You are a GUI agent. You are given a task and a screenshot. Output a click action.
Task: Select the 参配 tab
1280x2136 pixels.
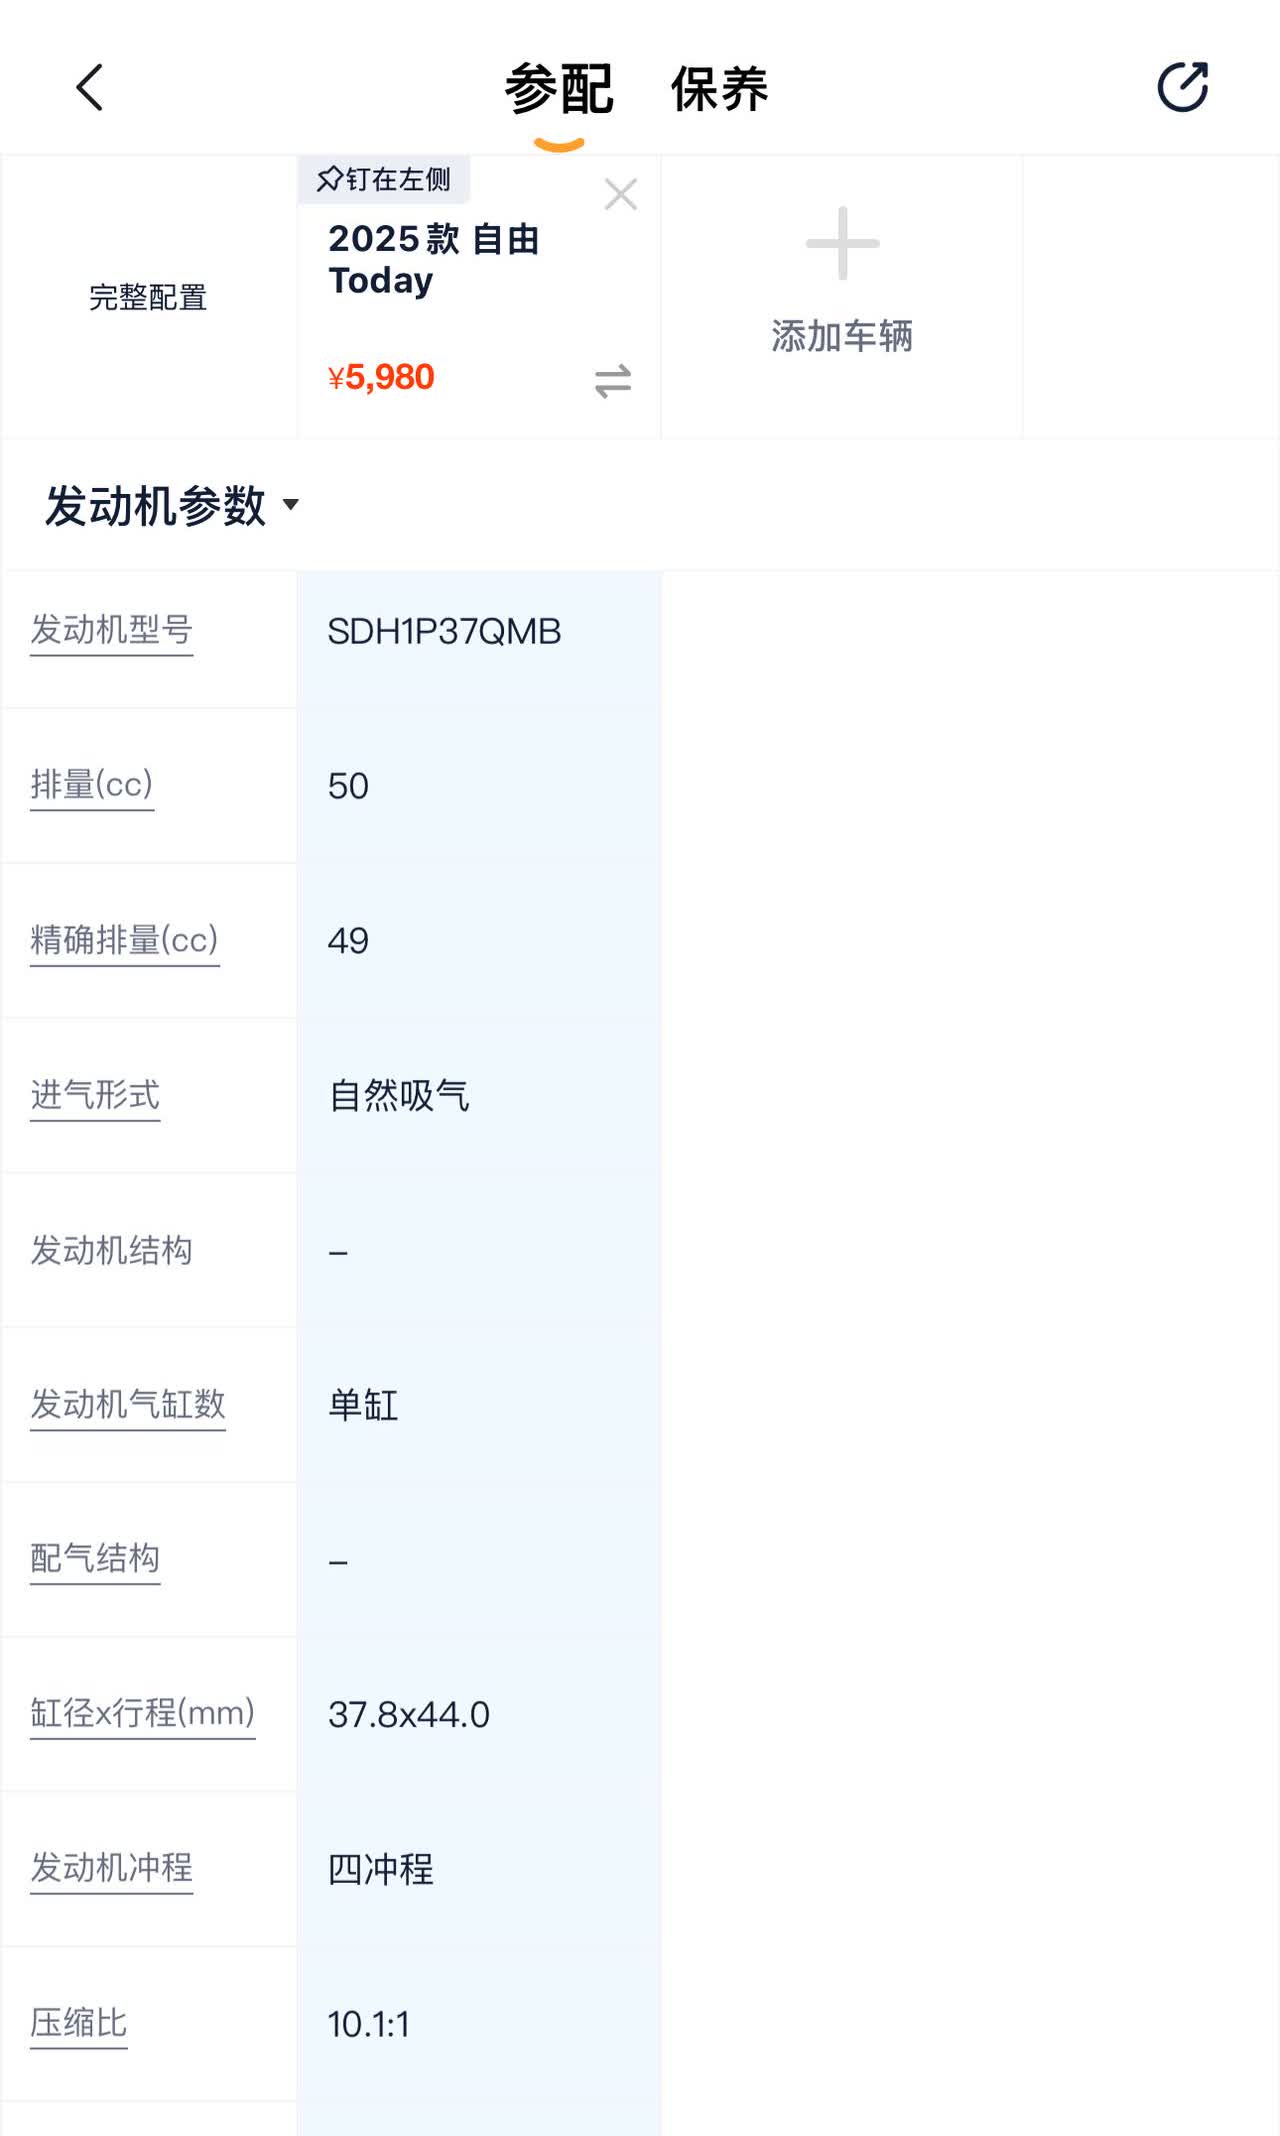558,89
